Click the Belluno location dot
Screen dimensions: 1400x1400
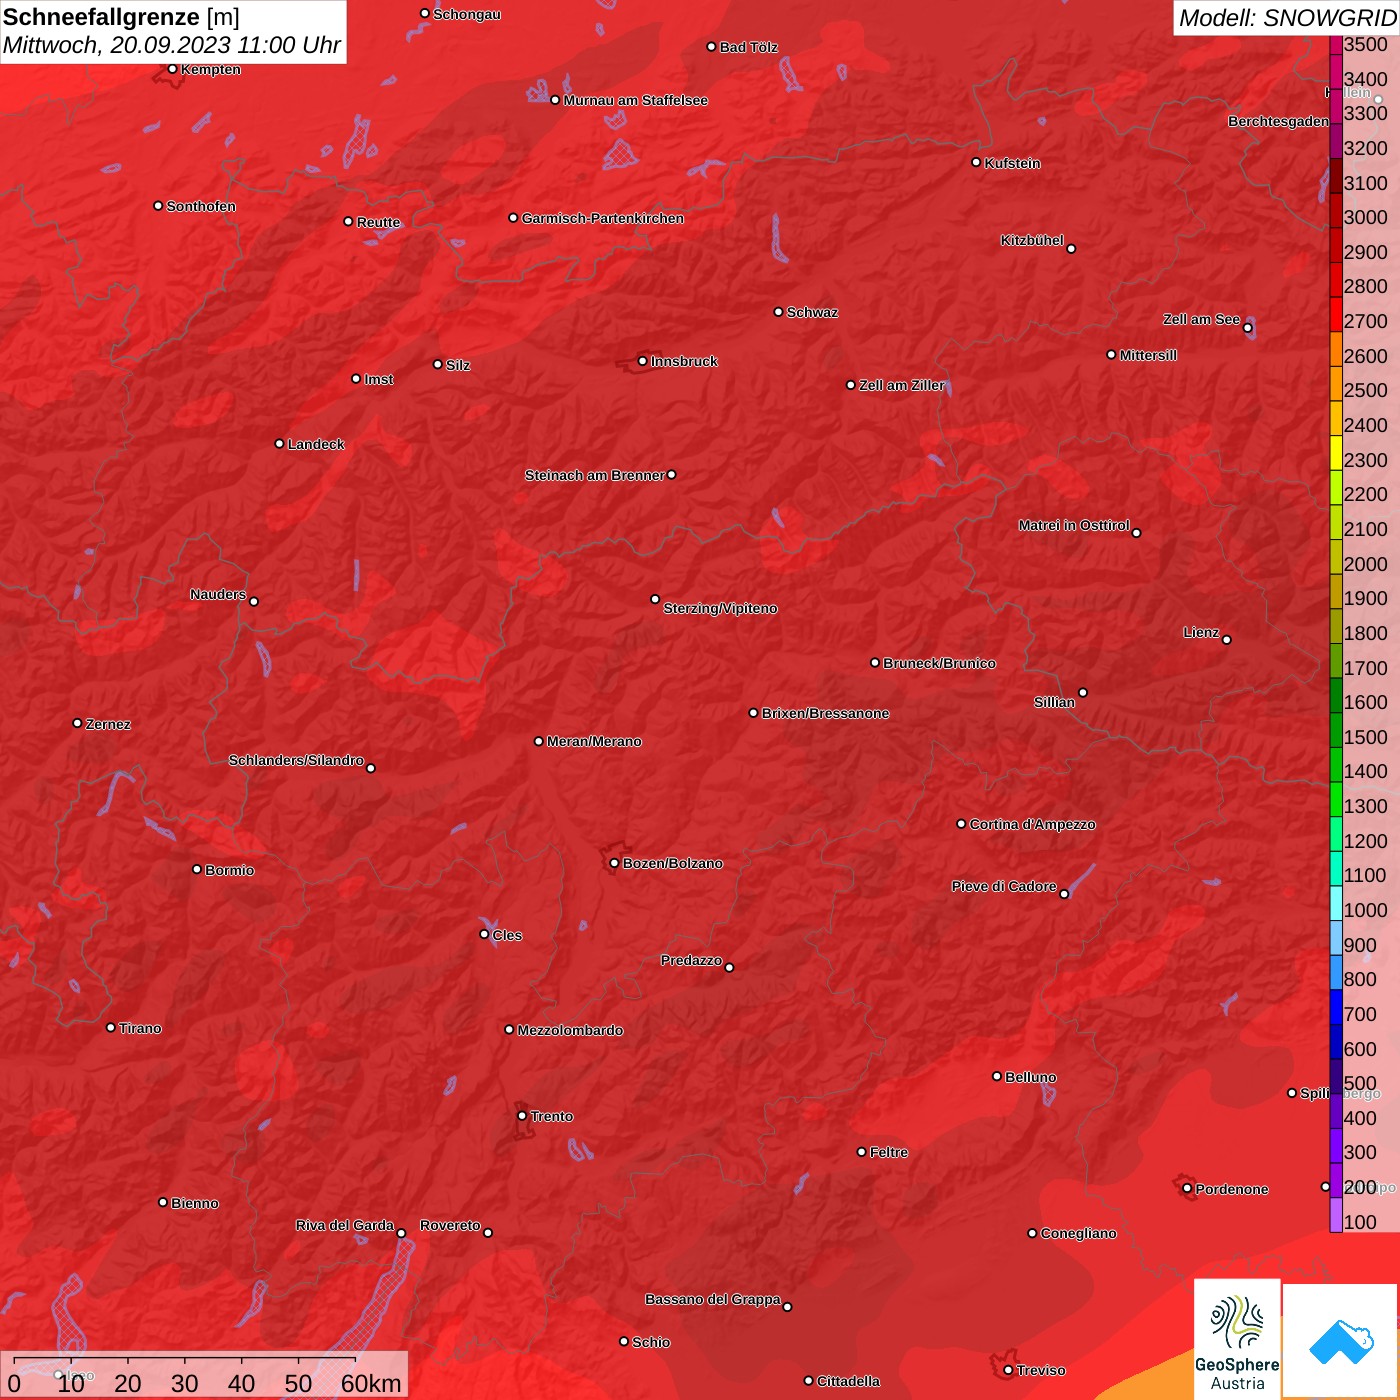996,1076
